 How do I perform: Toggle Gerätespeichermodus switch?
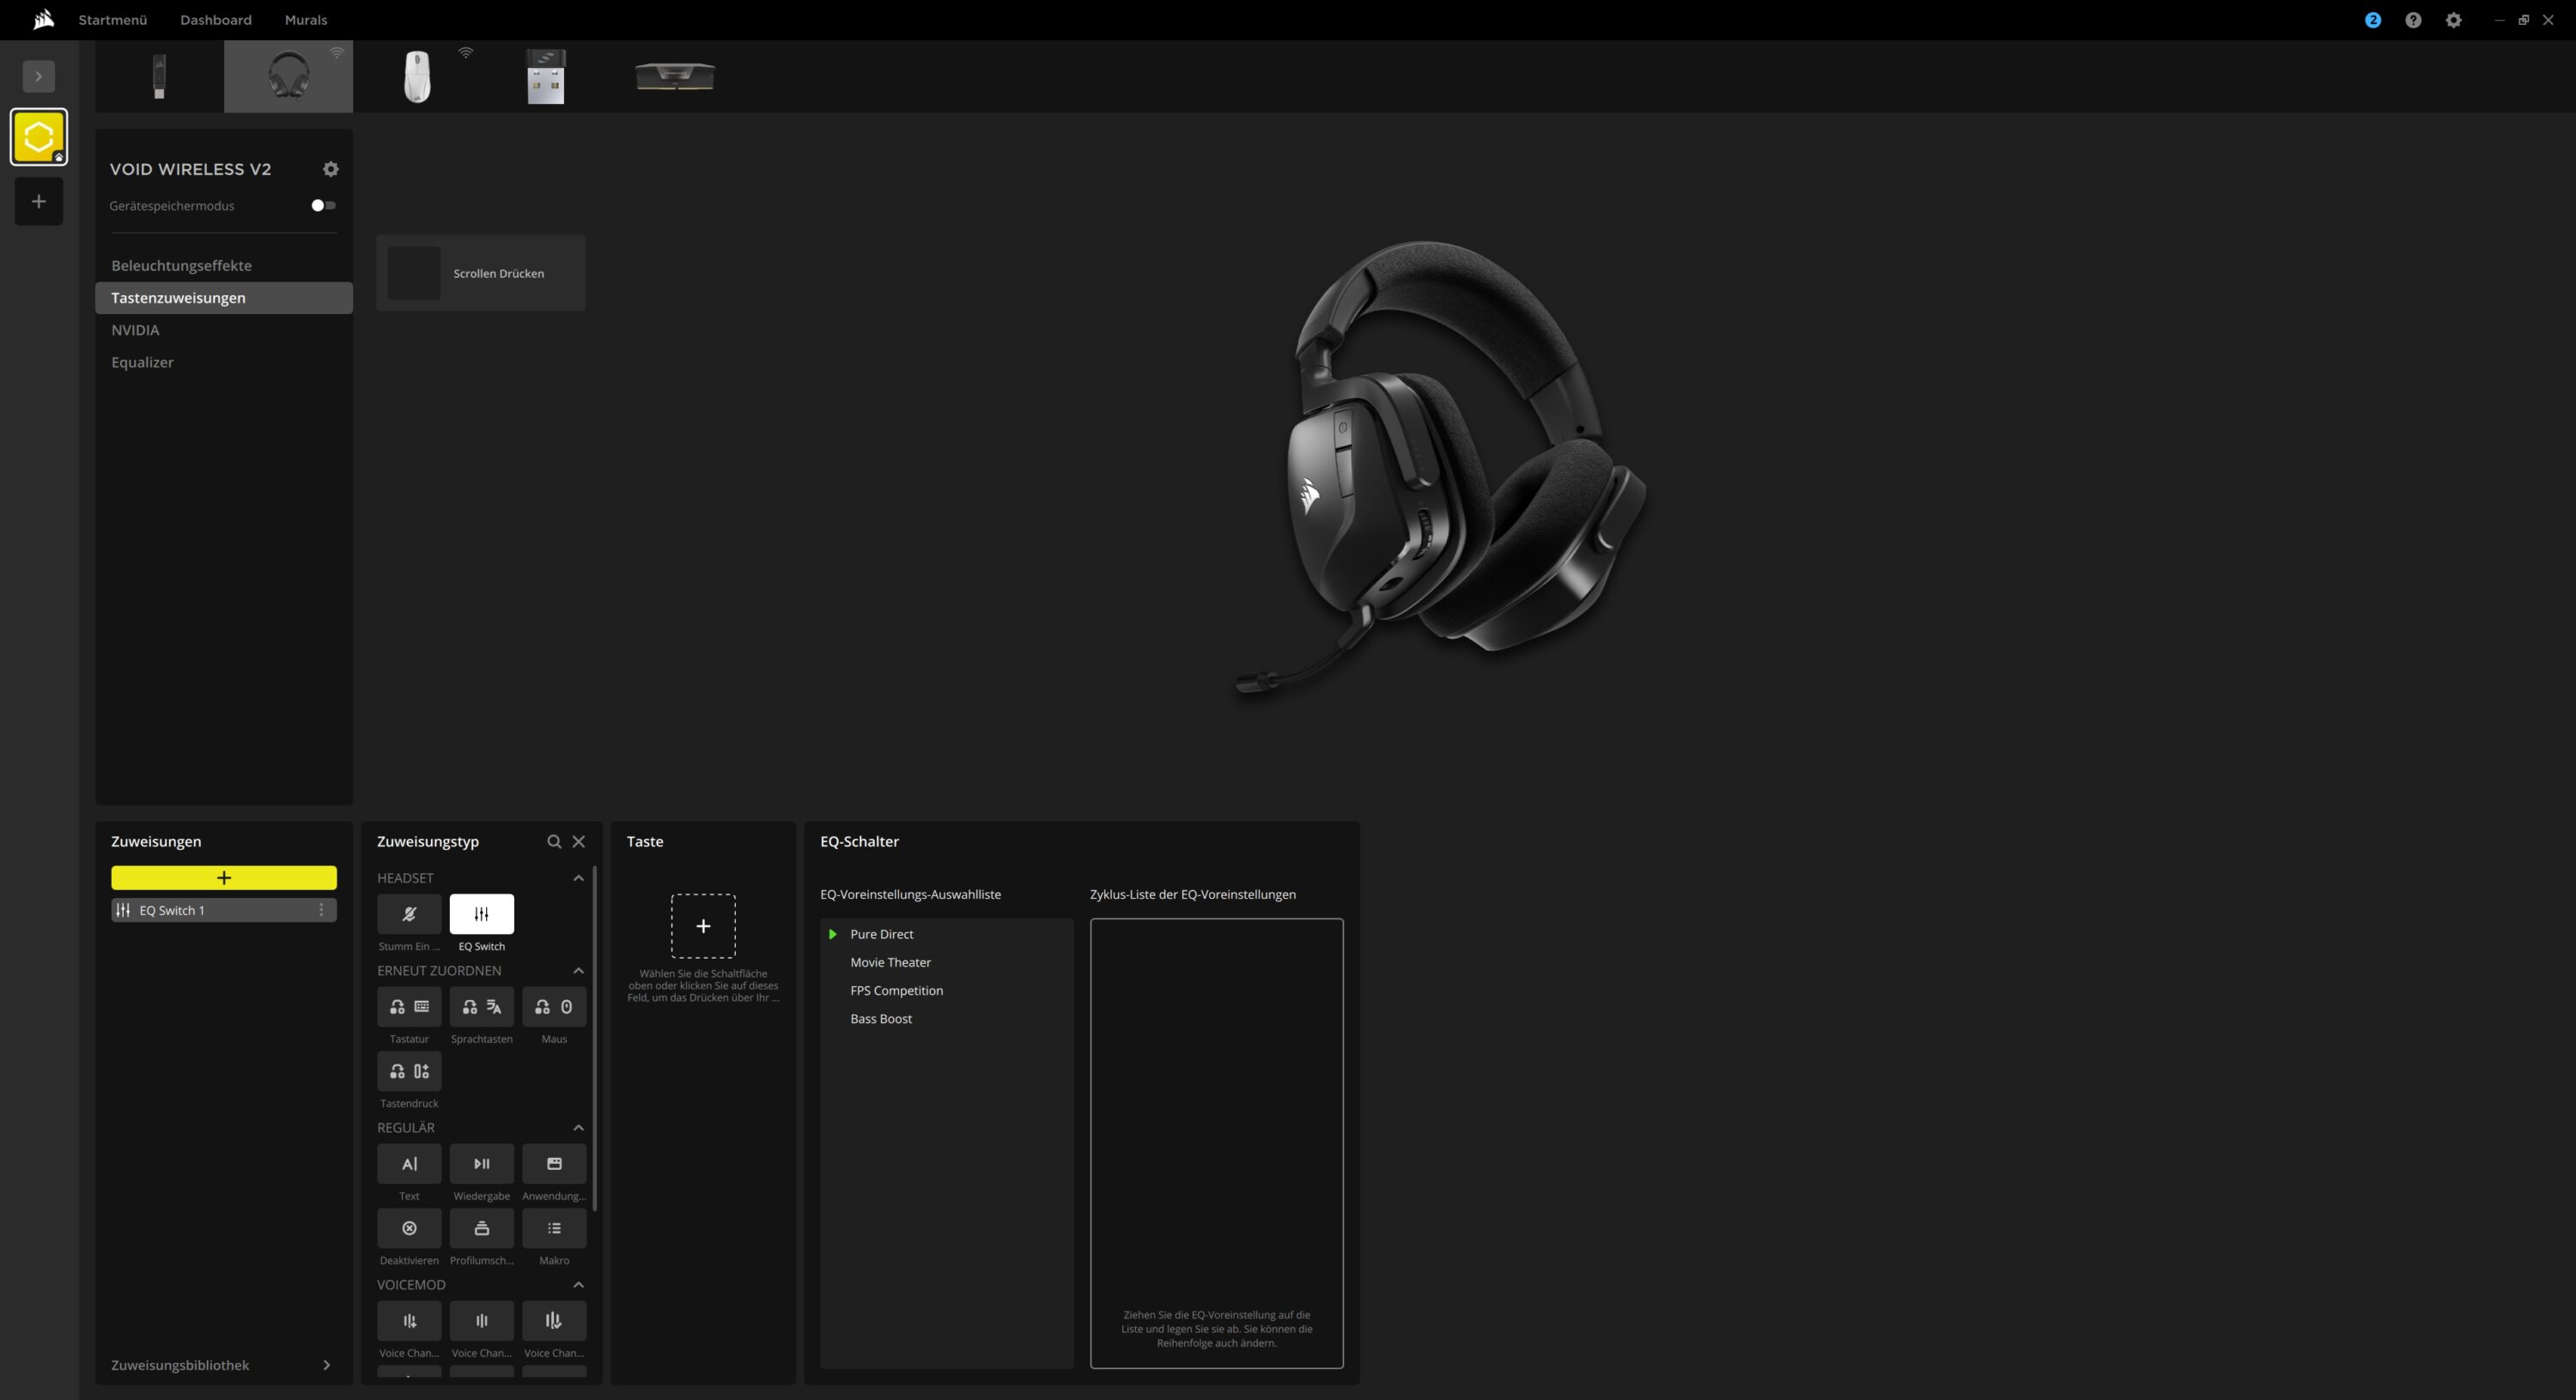(323, 205)
